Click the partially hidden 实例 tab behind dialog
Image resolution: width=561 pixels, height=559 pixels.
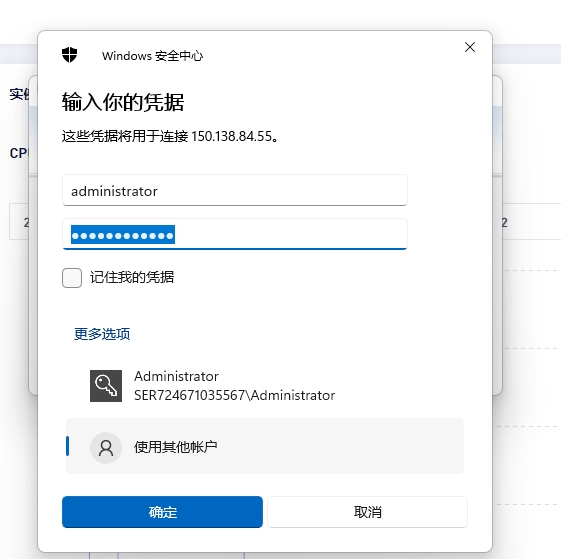point(19,94)
